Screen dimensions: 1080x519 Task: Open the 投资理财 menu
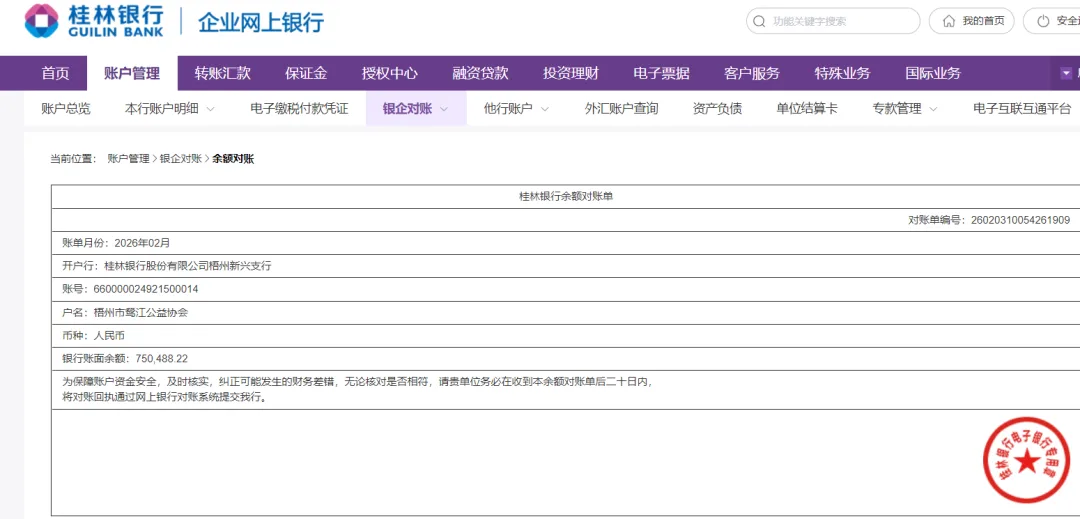[x=570, y=73]
